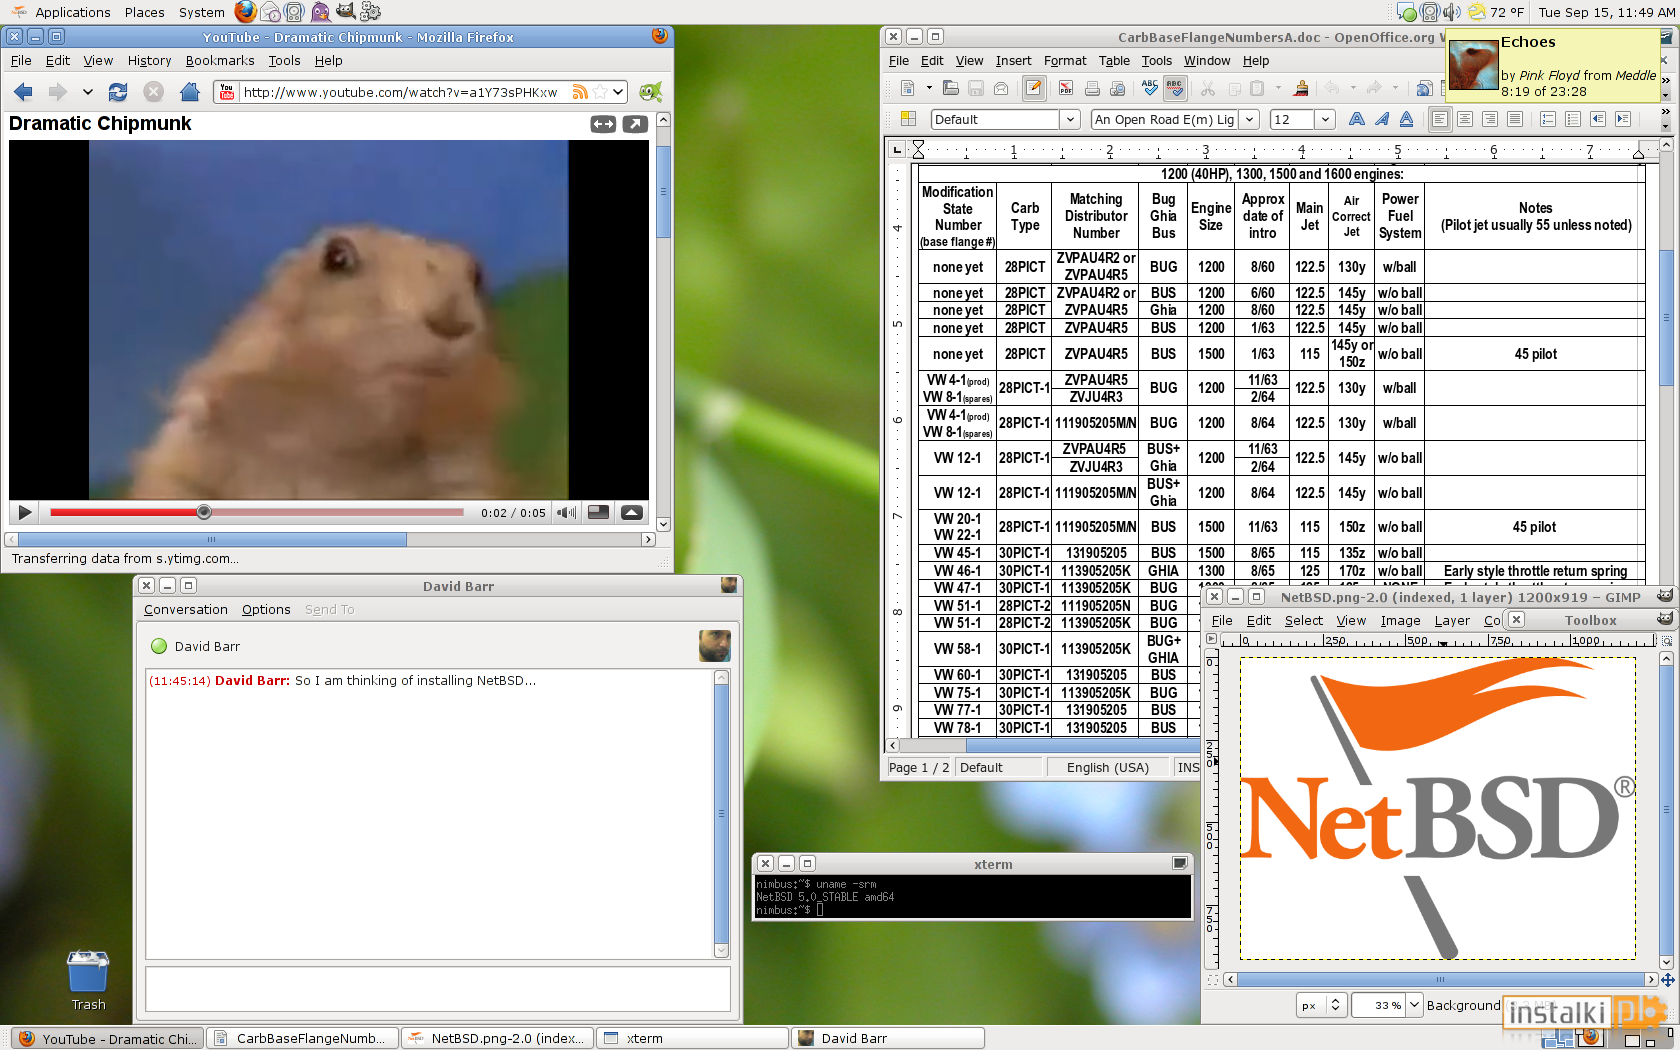Launch Firefox from top panel

click(x=245, y=12)
